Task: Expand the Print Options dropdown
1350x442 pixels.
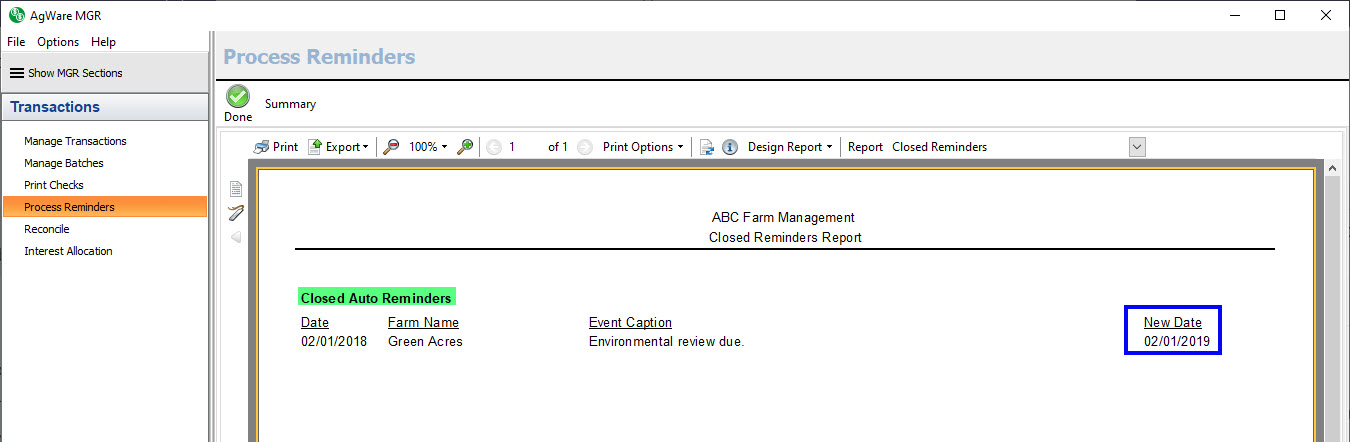Action: 643,147
